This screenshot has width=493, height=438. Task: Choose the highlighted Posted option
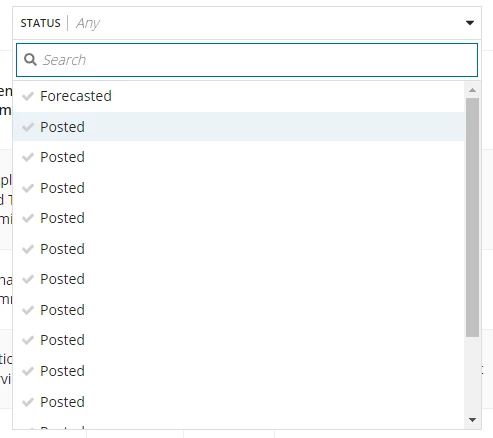[239, 127]
